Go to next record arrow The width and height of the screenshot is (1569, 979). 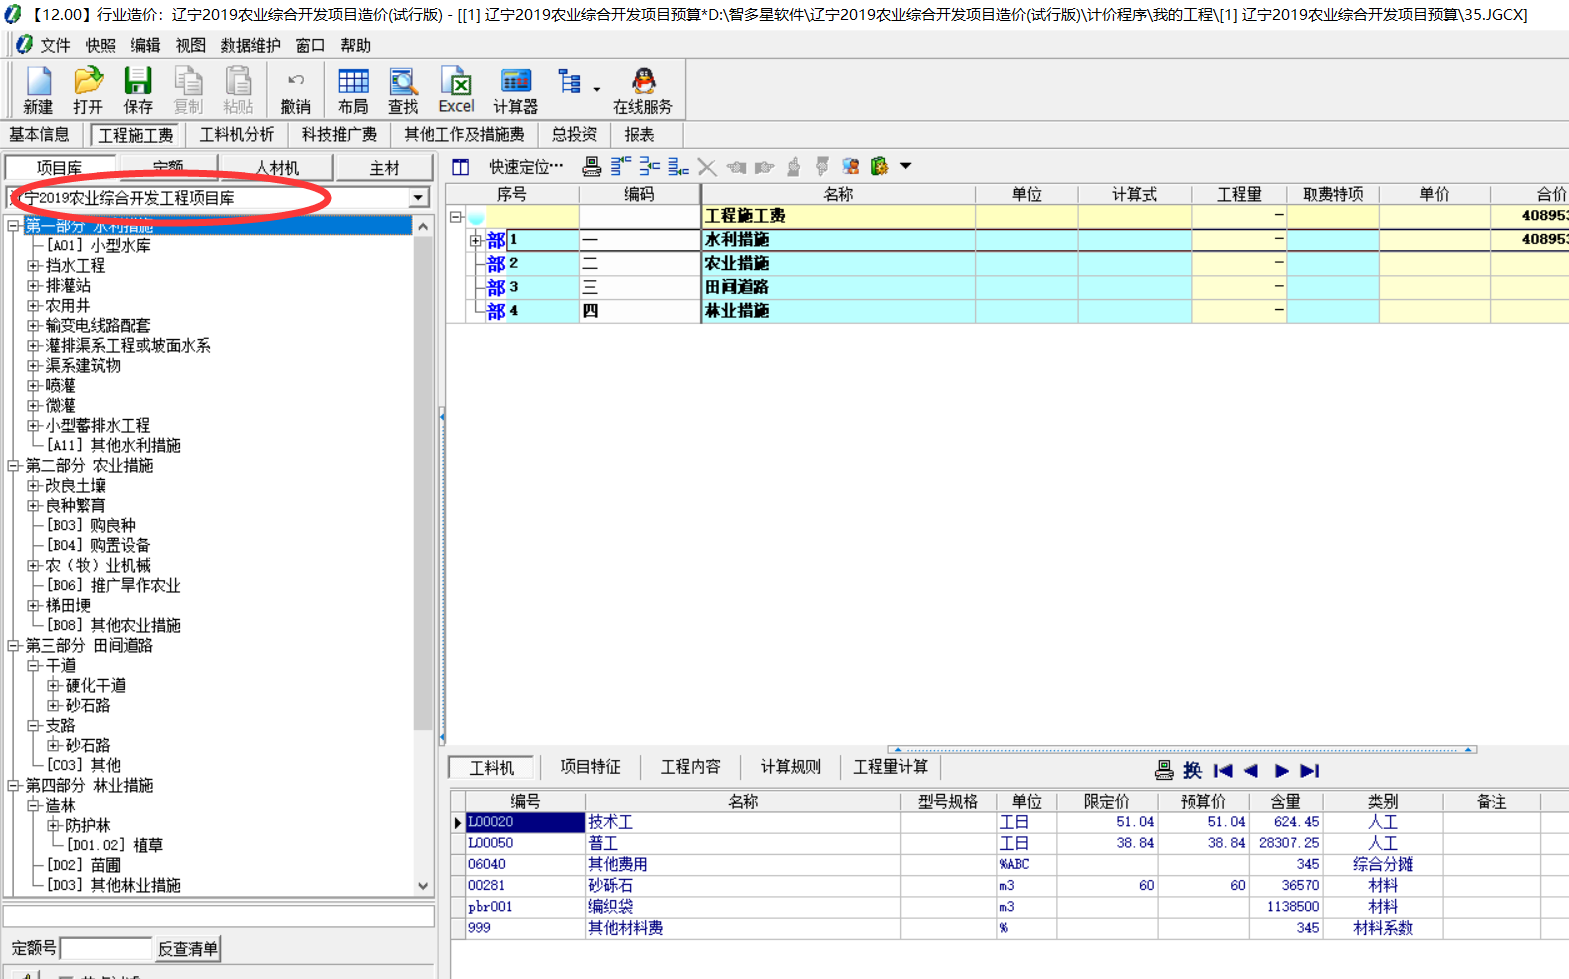pyautogui.click(x=1281, y=771)
